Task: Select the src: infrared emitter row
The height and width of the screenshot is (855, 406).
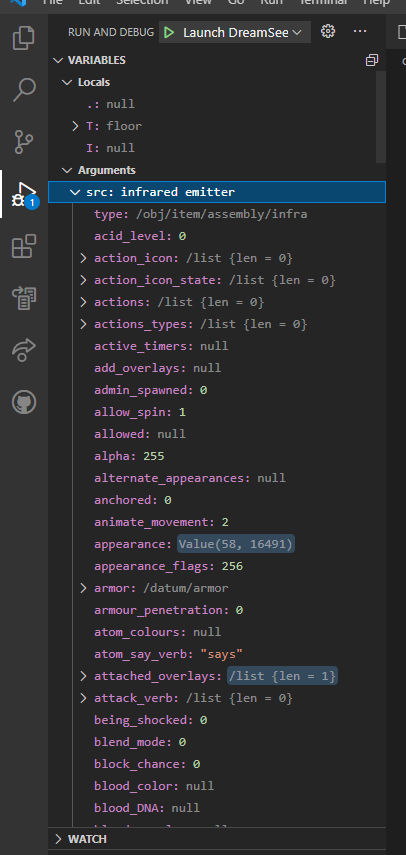Action: click(x=217, y=192)
